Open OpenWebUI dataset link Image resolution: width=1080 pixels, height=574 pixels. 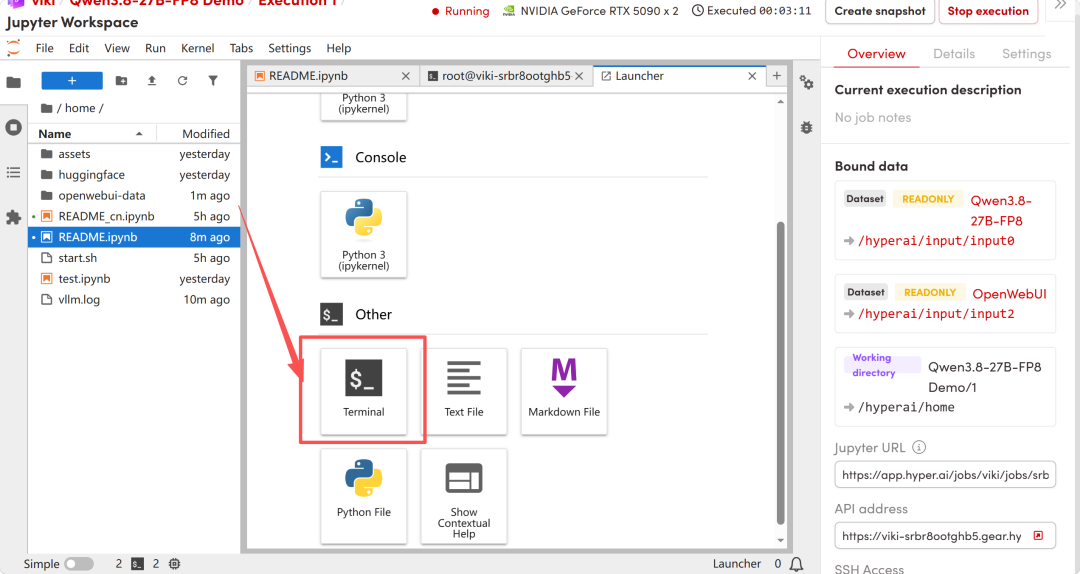1009,294
